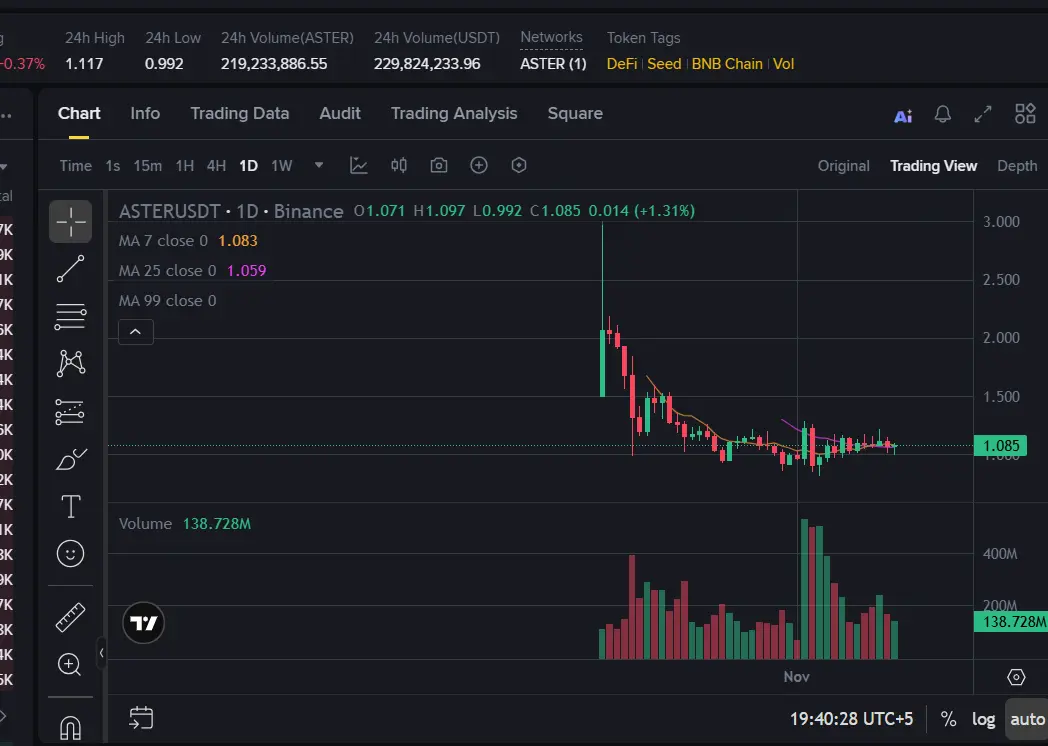Open the hexagon chart settings icon
The height and width of the screenshot is (746, 1048).
[x=519, y=165]
